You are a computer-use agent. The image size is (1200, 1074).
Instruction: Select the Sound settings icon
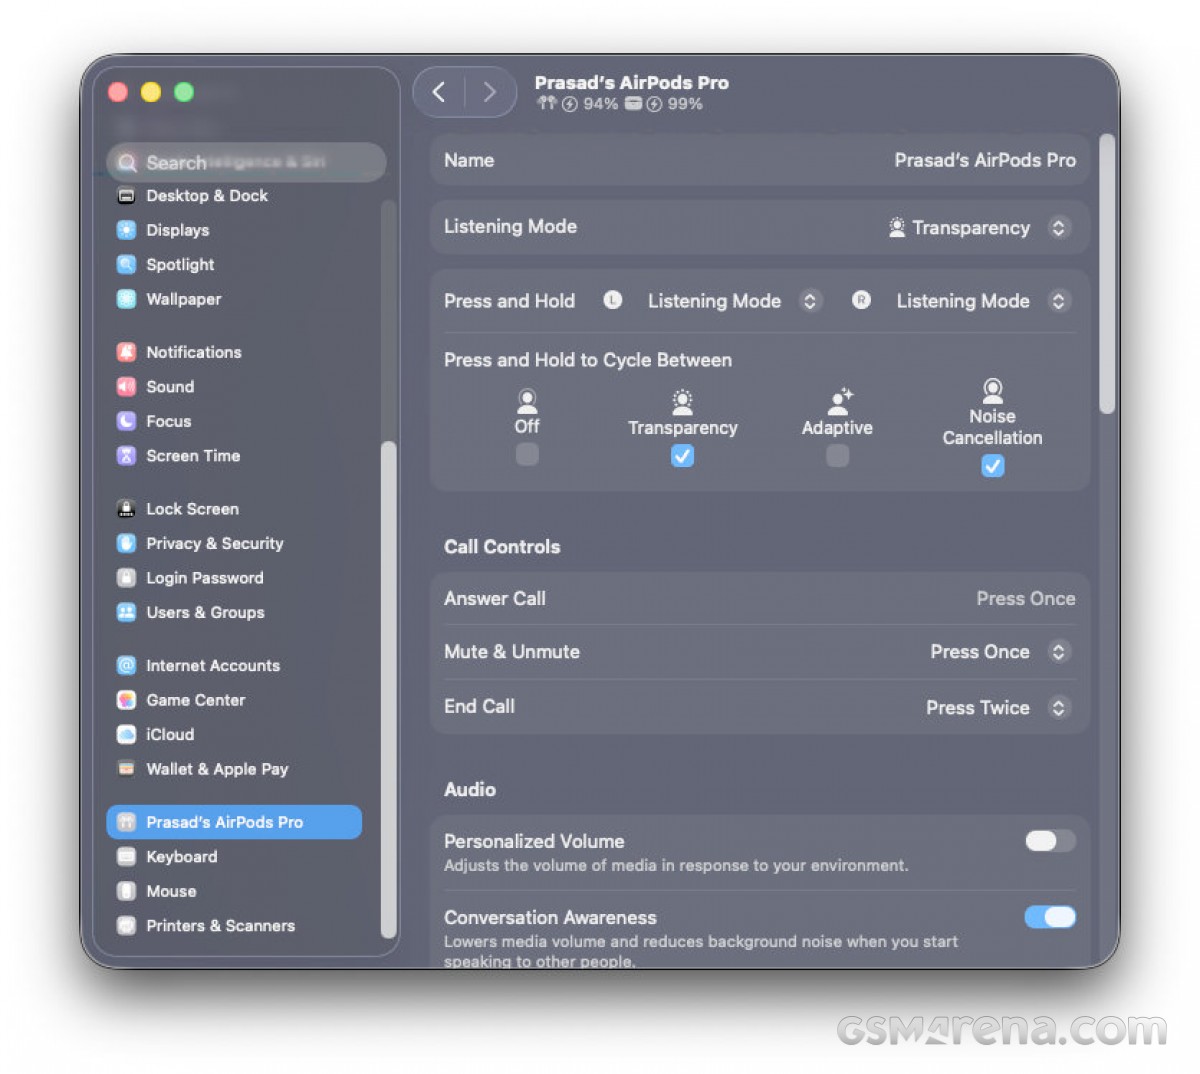(x=126, y=387)
